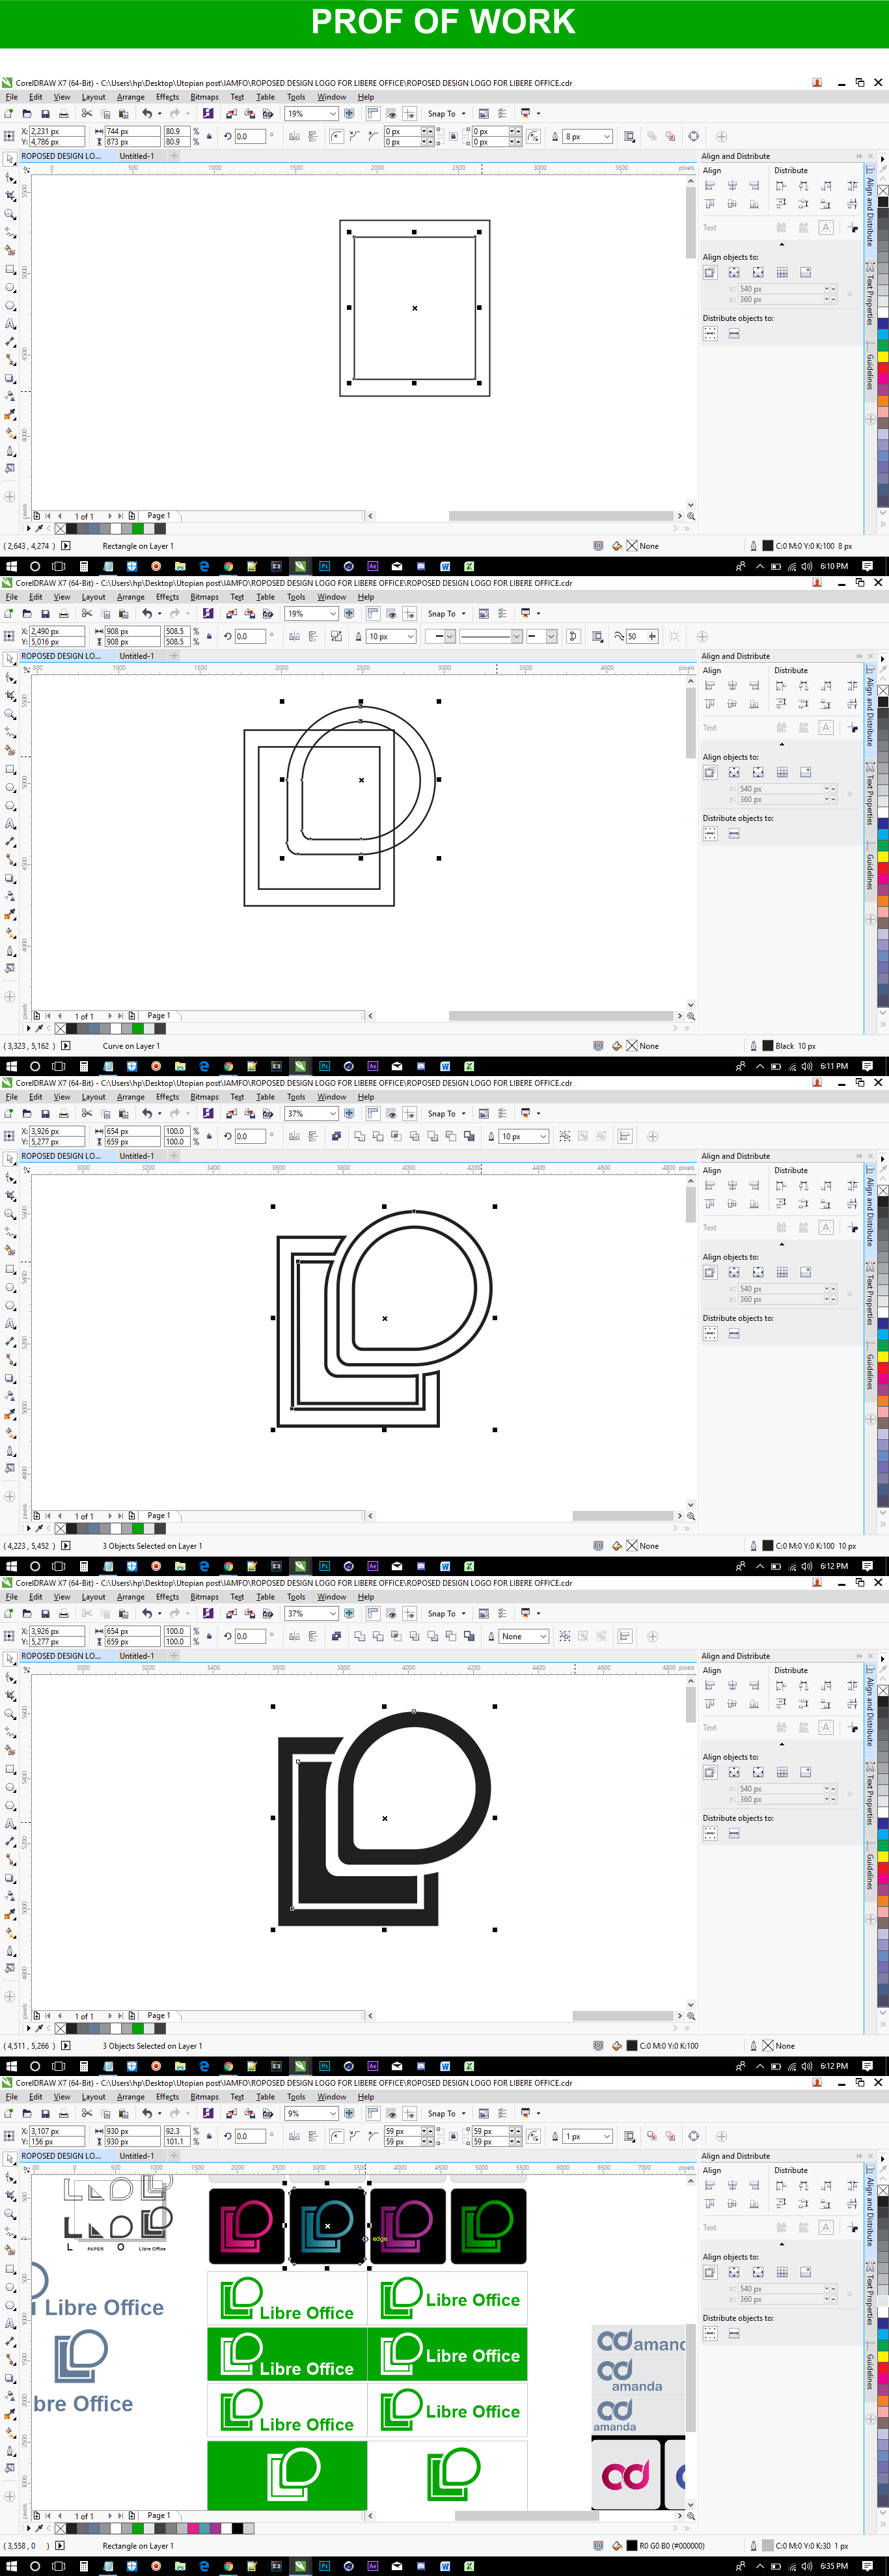Viewport: 889px width, 2576px height.
Task: Select the Crop tool in top window
Action: click(10, 196)
